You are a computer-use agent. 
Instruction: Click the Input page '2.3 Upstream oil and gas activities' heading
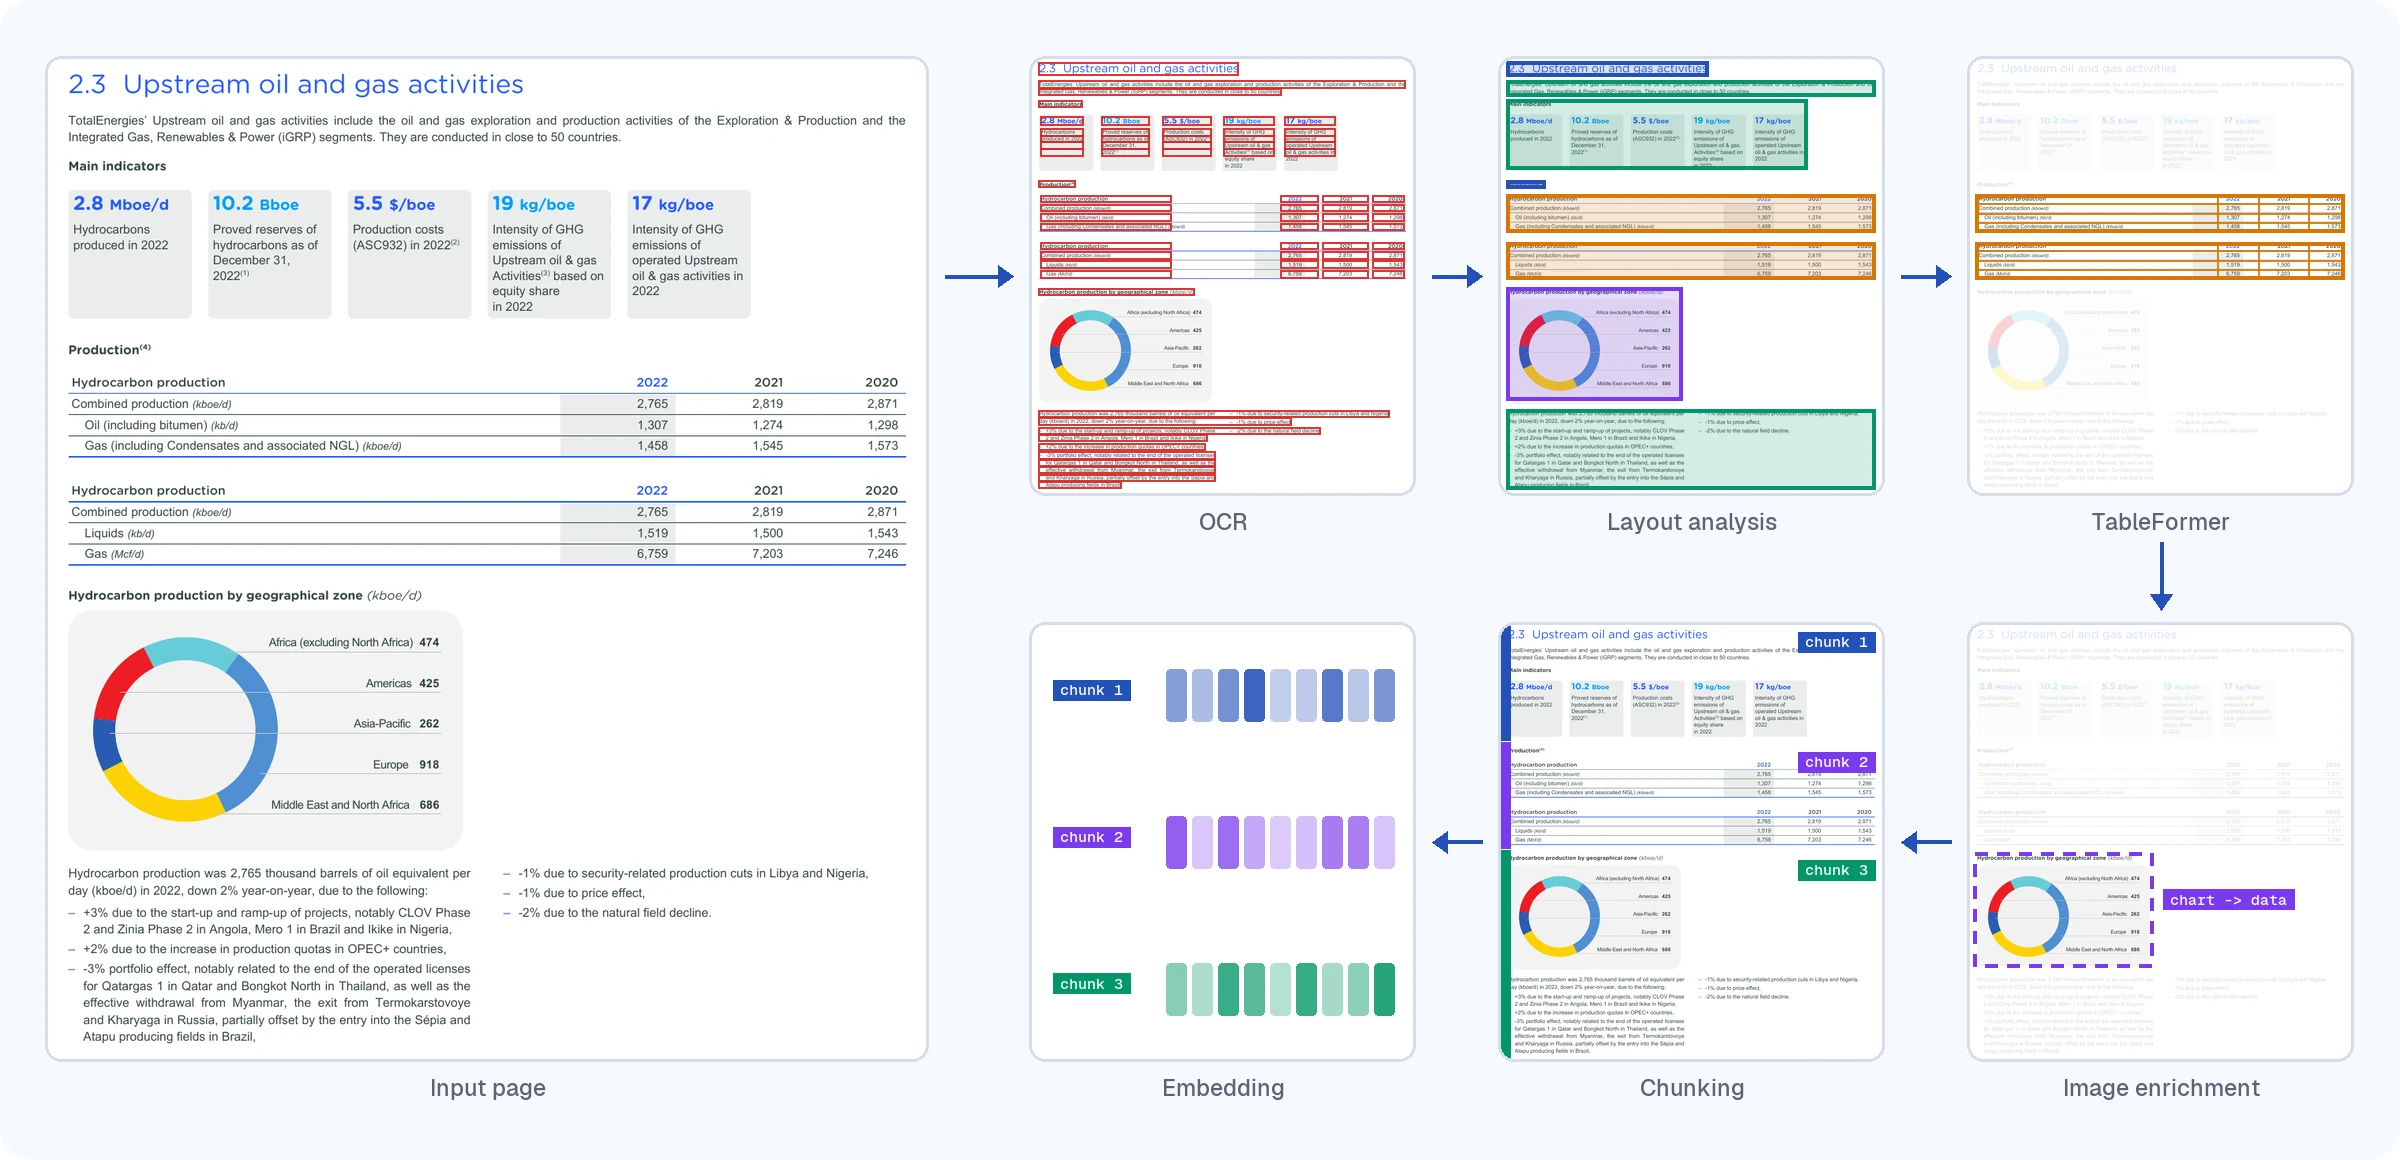click(x=296, y=84)
